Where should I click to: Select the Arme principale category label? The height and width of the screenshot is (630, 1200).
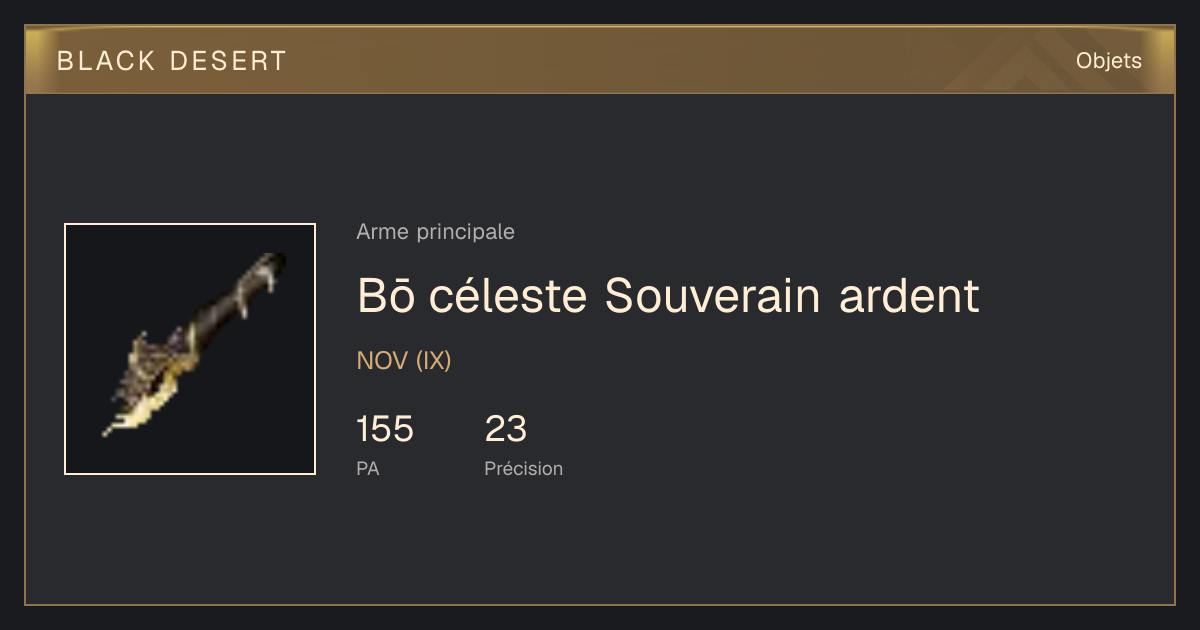[x=435, y=232]
